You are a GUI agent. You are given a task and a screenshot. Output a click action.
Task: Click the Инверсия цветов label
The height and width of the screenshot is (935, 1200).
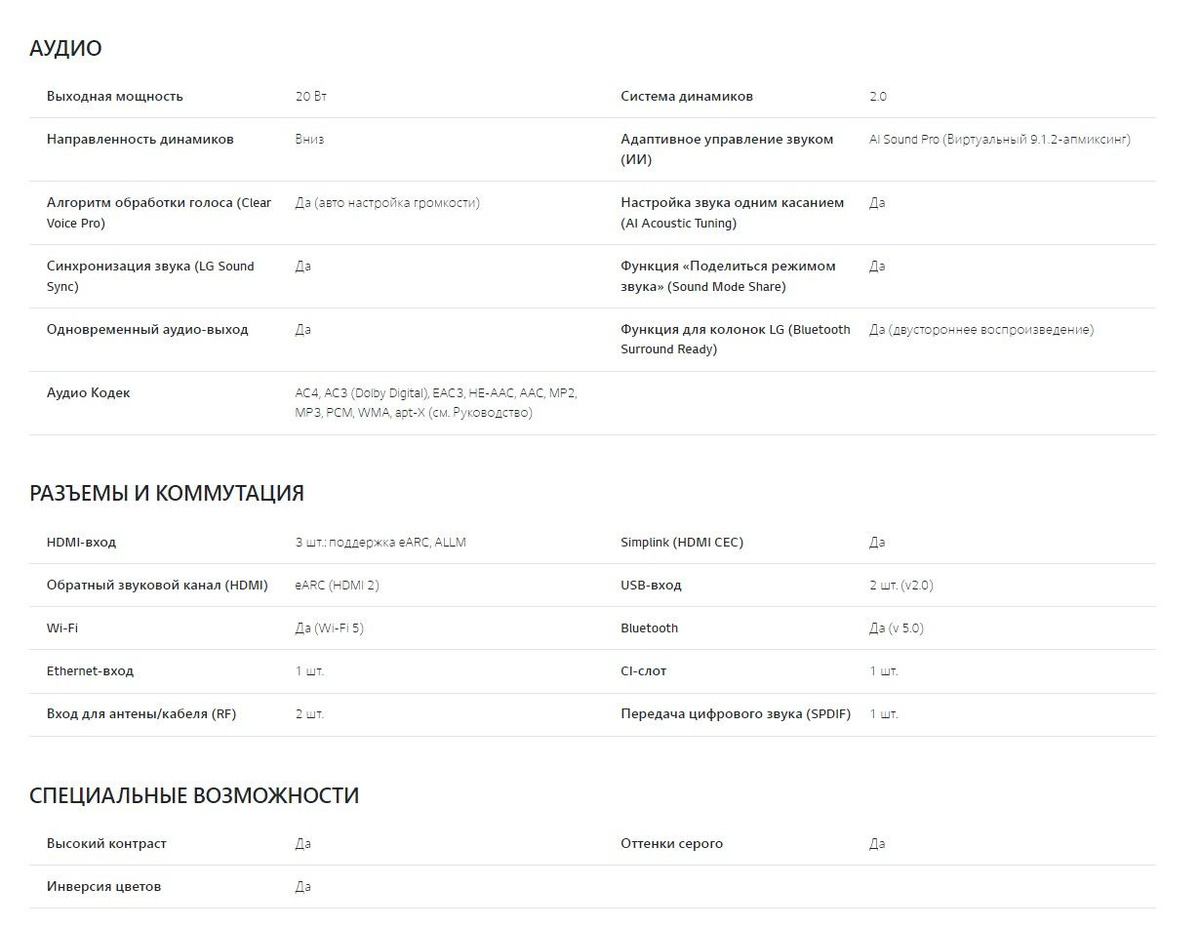104,887
